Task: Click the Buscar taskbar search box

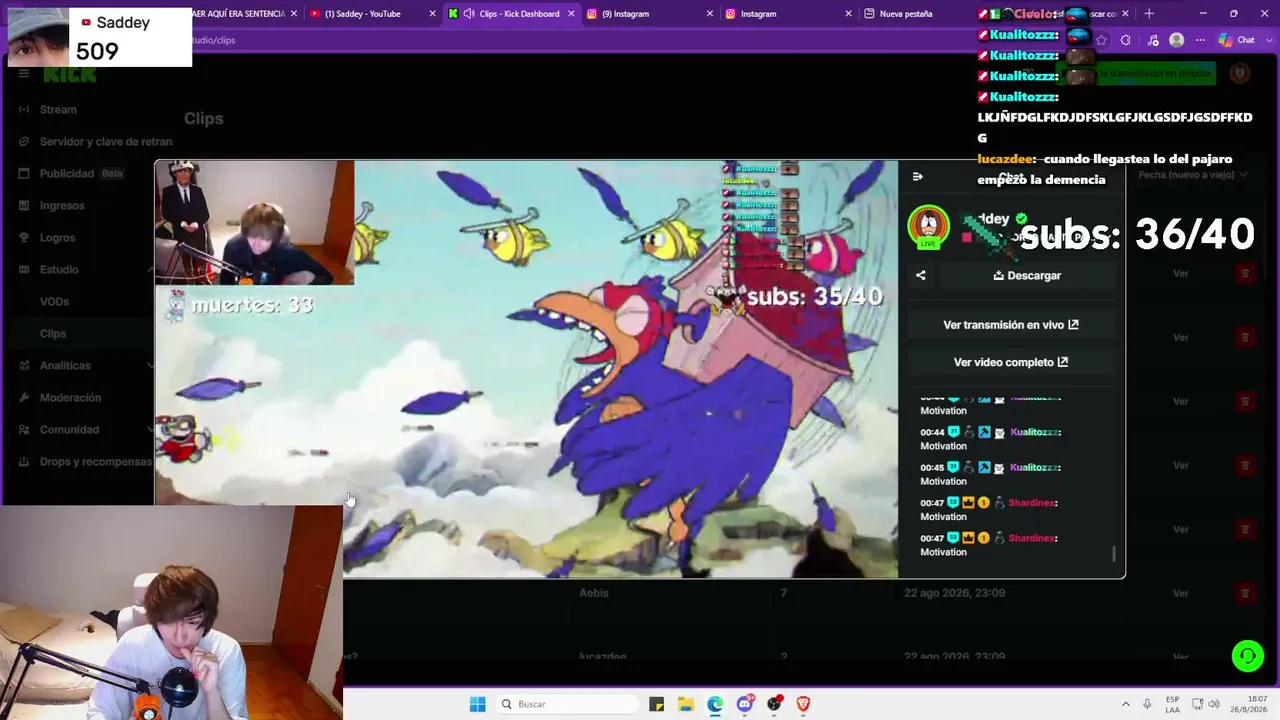Action: [x=567, y=704]
